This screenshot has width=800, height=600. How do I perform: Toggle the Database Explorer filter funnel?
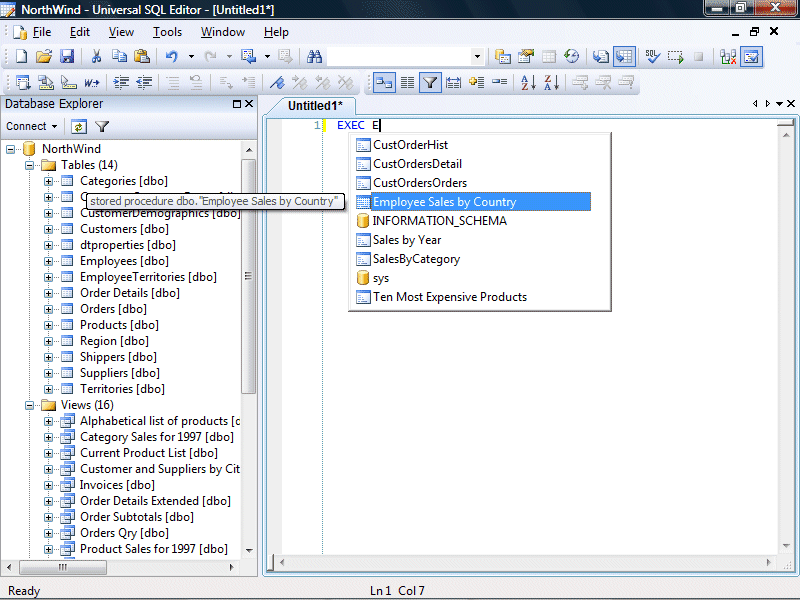click(102, 127)
